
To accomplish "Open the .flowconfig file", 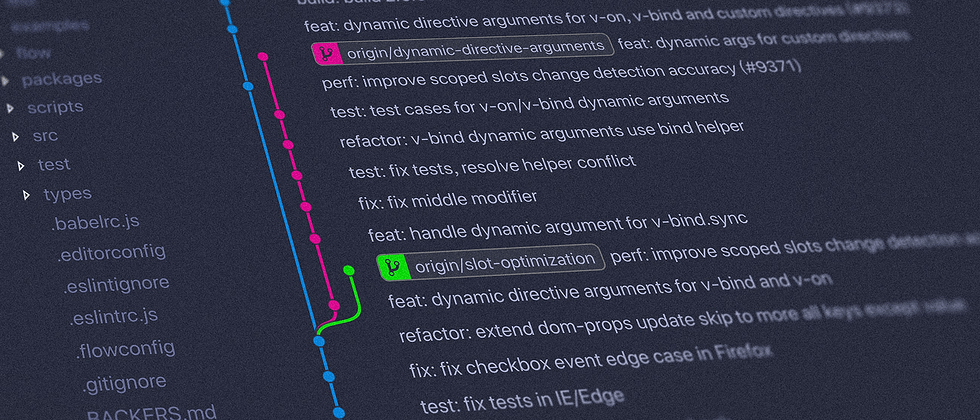I will tap(125, 350).
